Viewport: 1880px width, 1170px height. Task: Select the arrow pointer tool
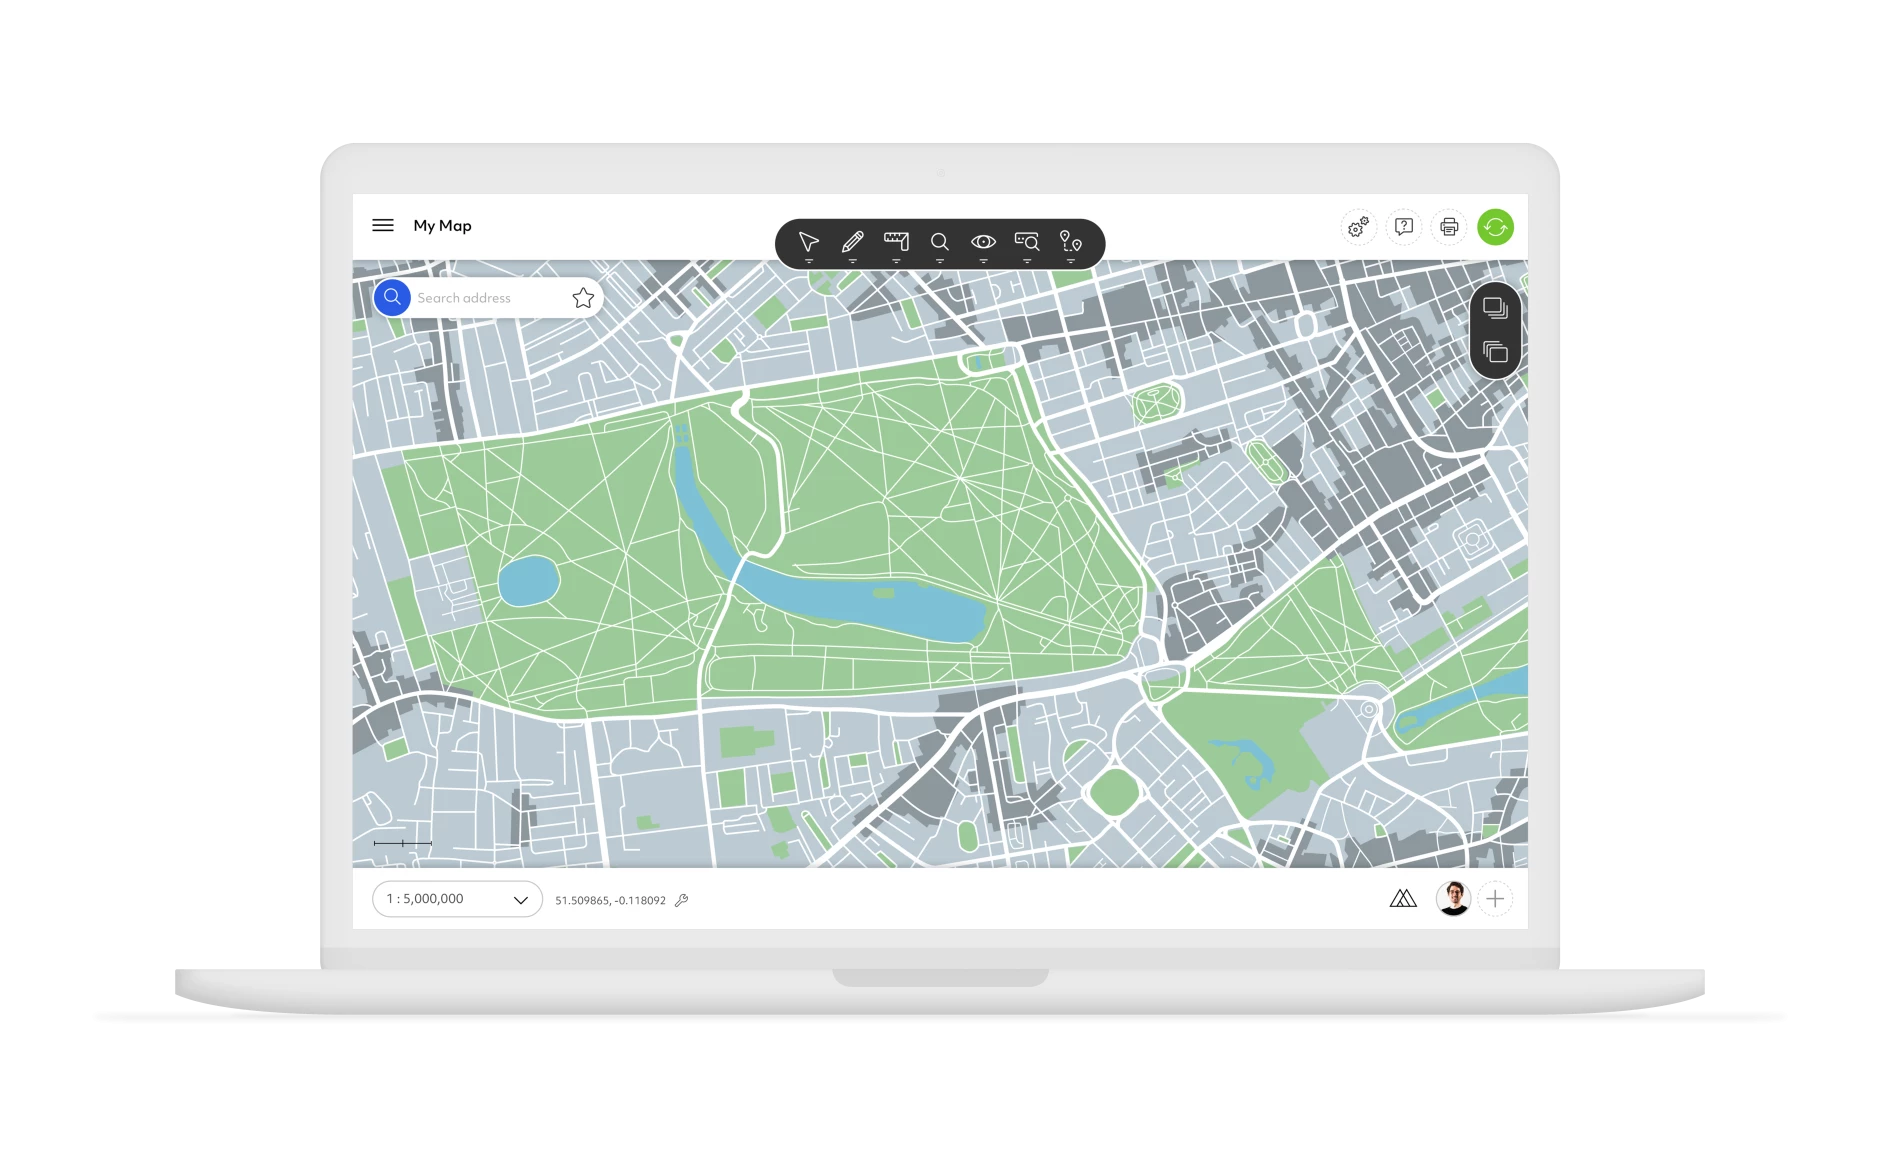(808, 242)
